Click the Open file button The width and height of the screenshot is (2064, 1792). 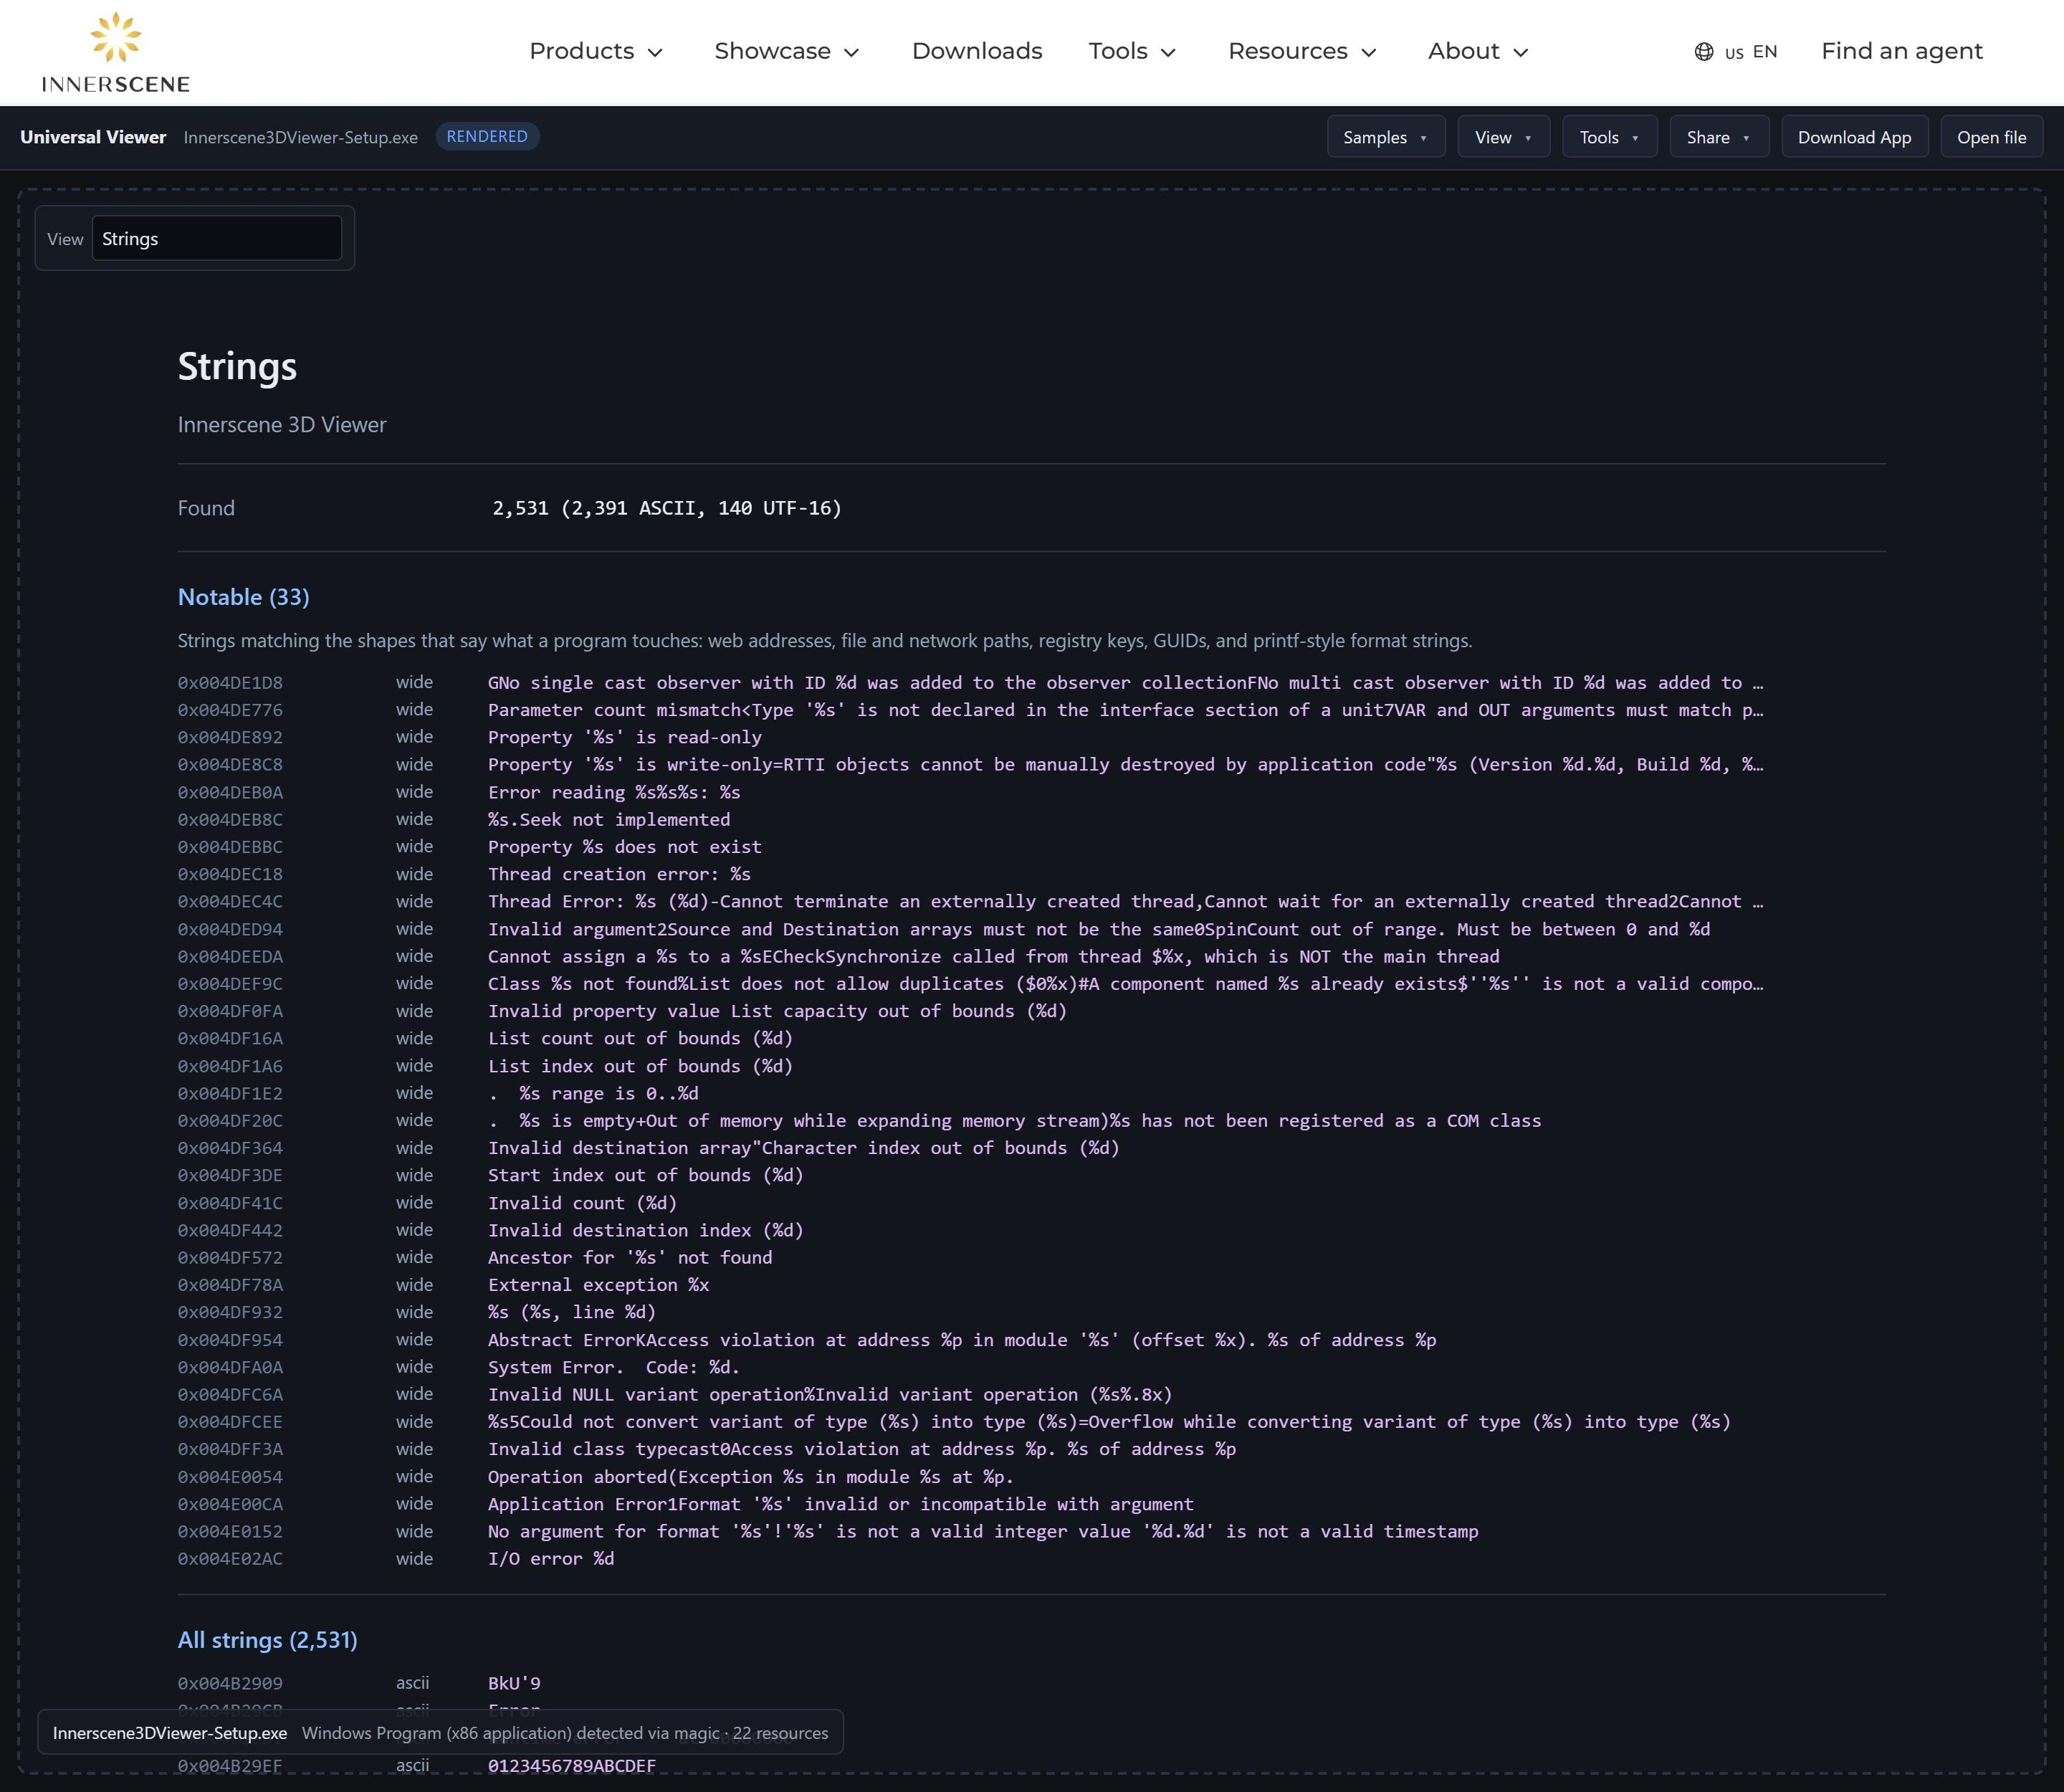[x=1991, y=137]
